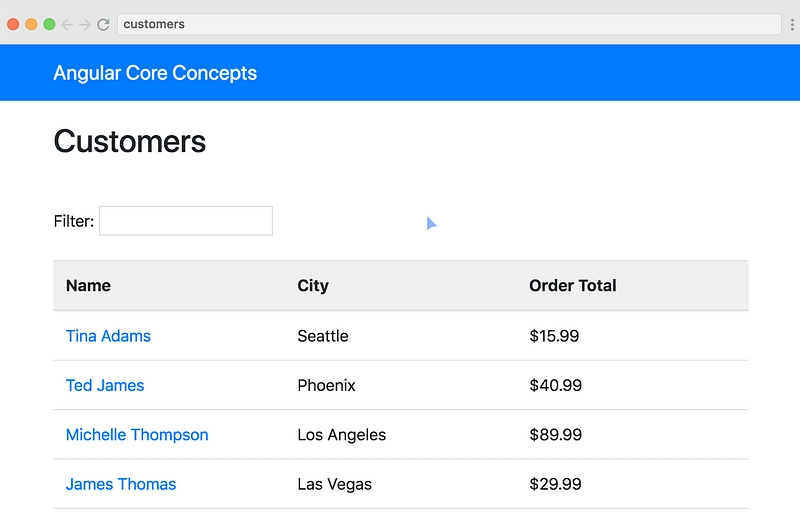The width and height of the screenshot is (800, 525).
Task: Open Ted James customer link
Action: 105,385
